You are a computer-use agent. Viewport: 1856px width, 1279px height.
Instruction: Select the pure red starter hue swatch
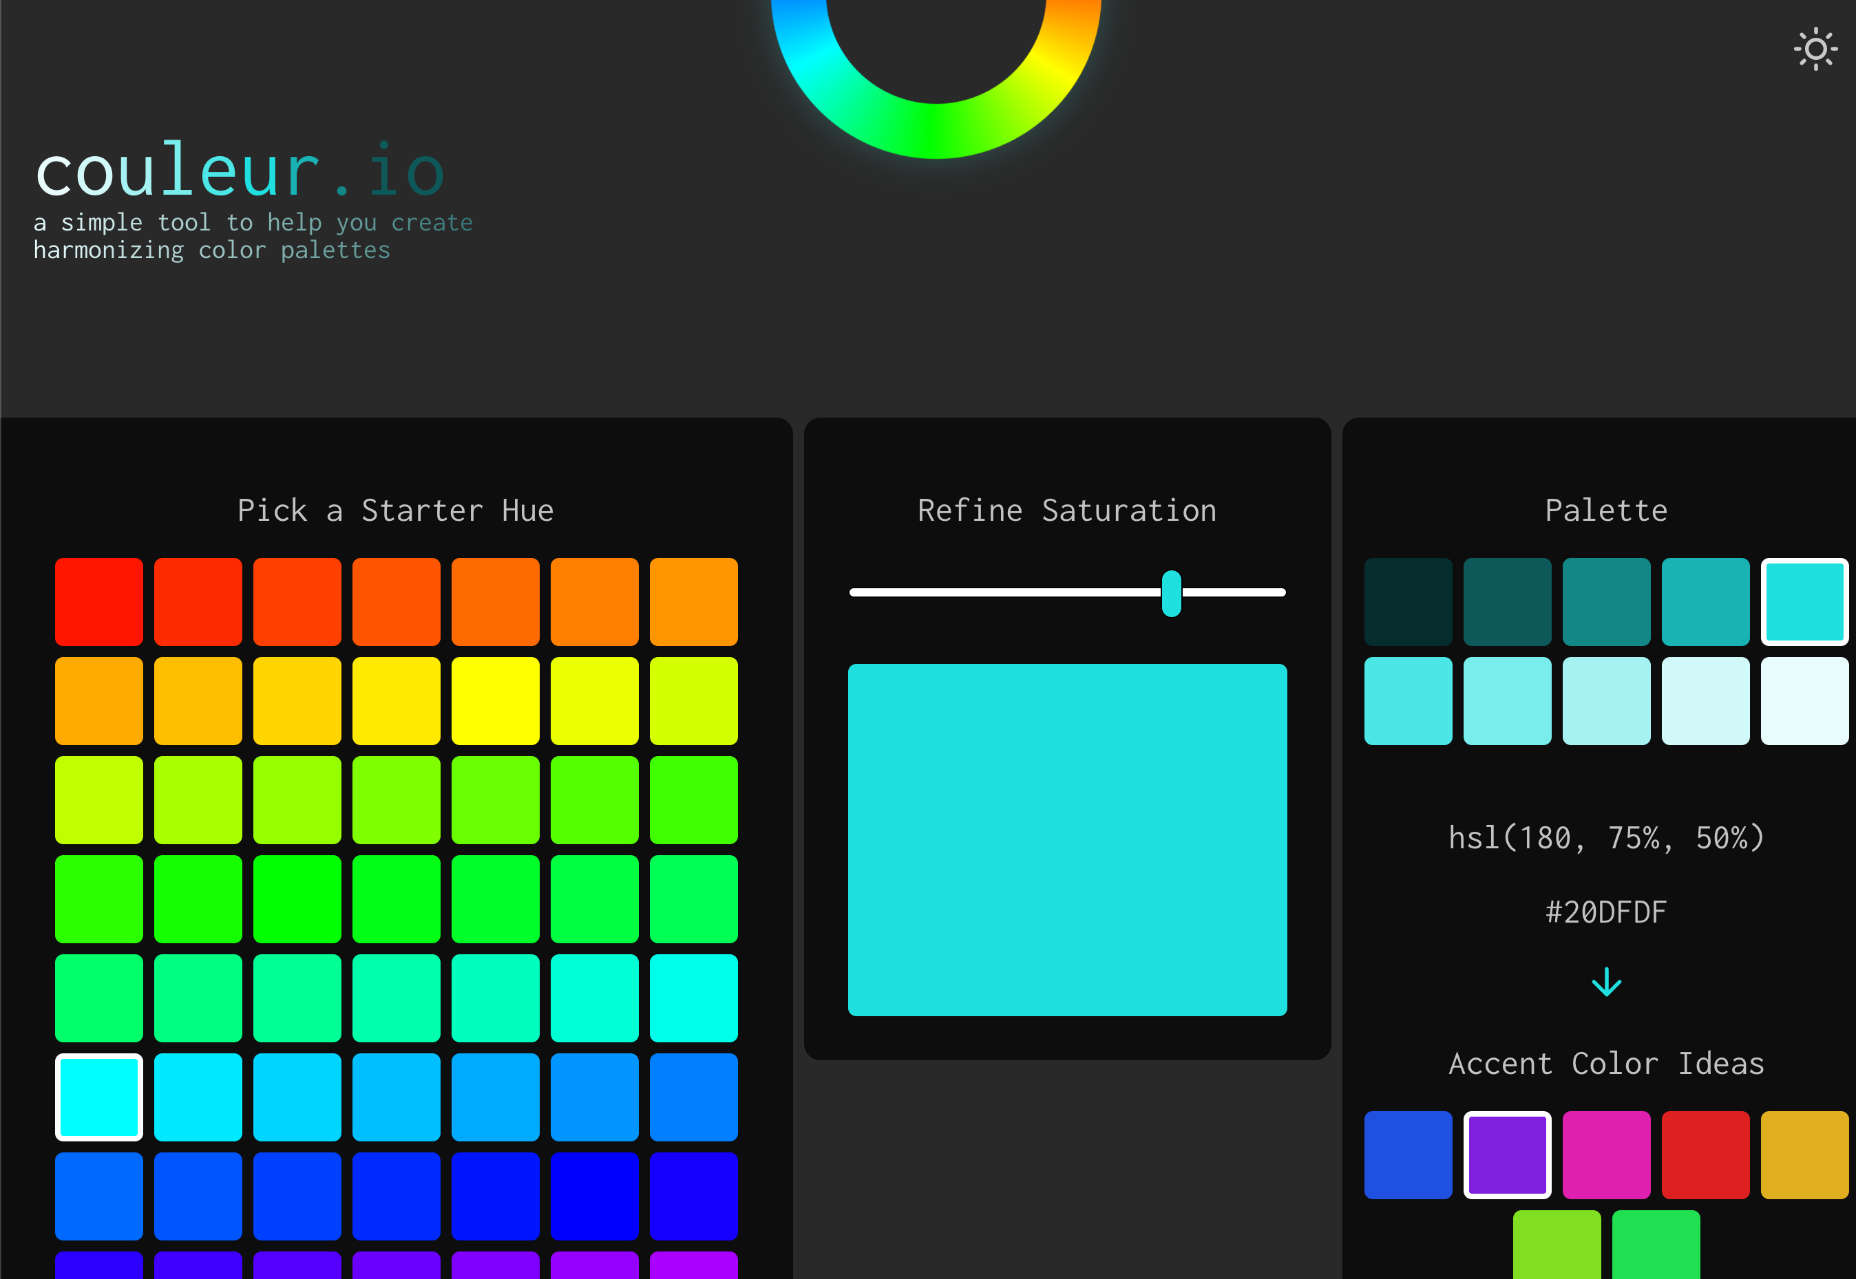pos(99,602)
